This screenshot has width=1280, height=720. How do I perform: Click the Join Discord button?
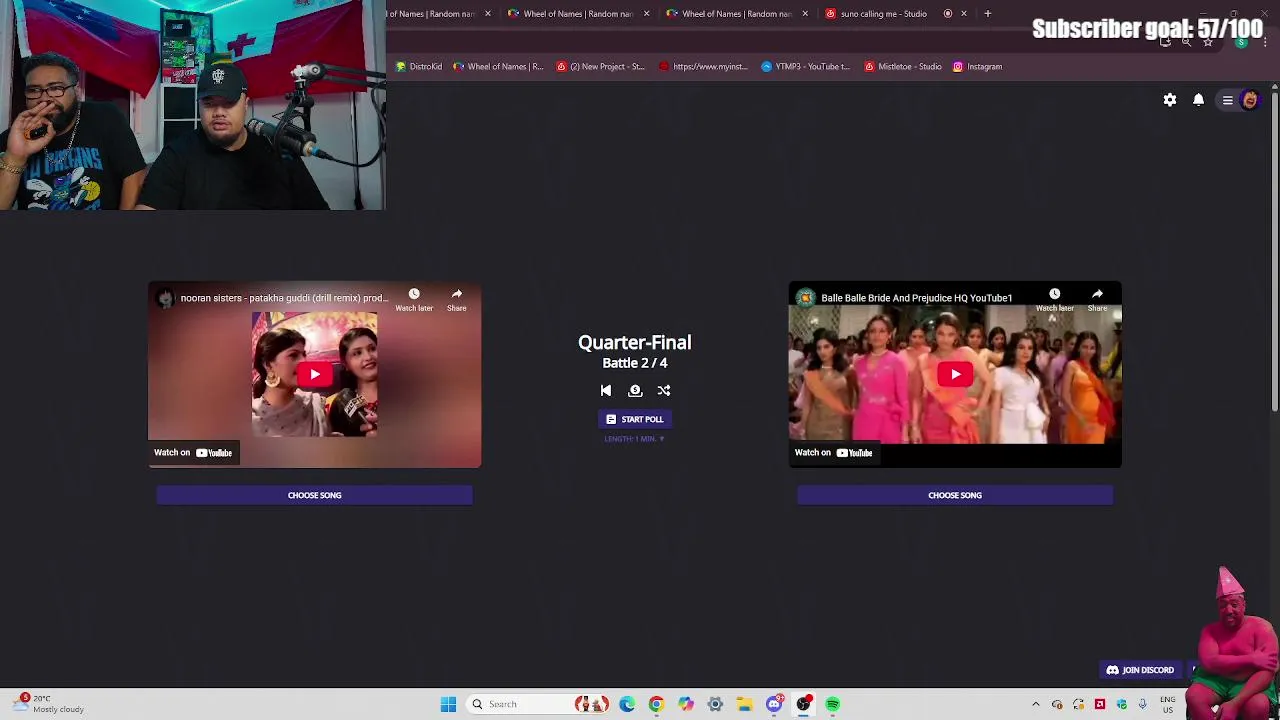pos(1141,670)
